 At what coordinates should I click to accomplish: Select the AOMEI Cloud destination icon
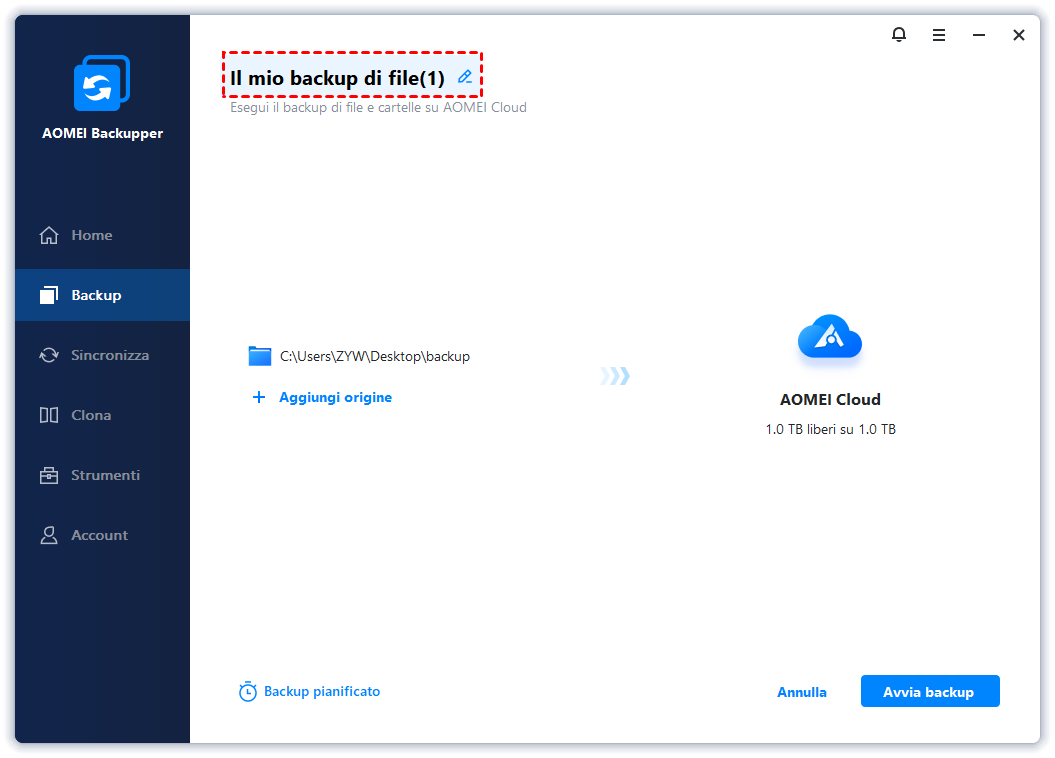(830, 336)
